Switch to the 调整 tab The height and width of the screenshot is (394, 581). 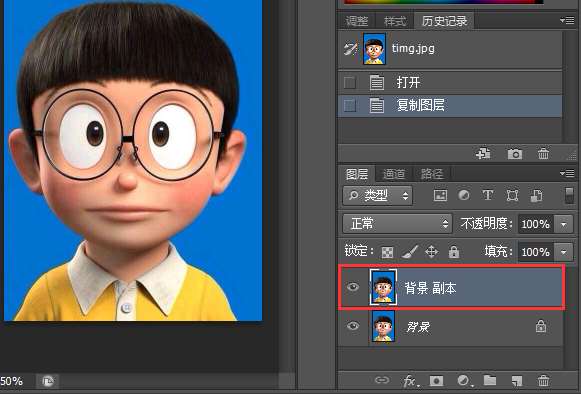357,21
